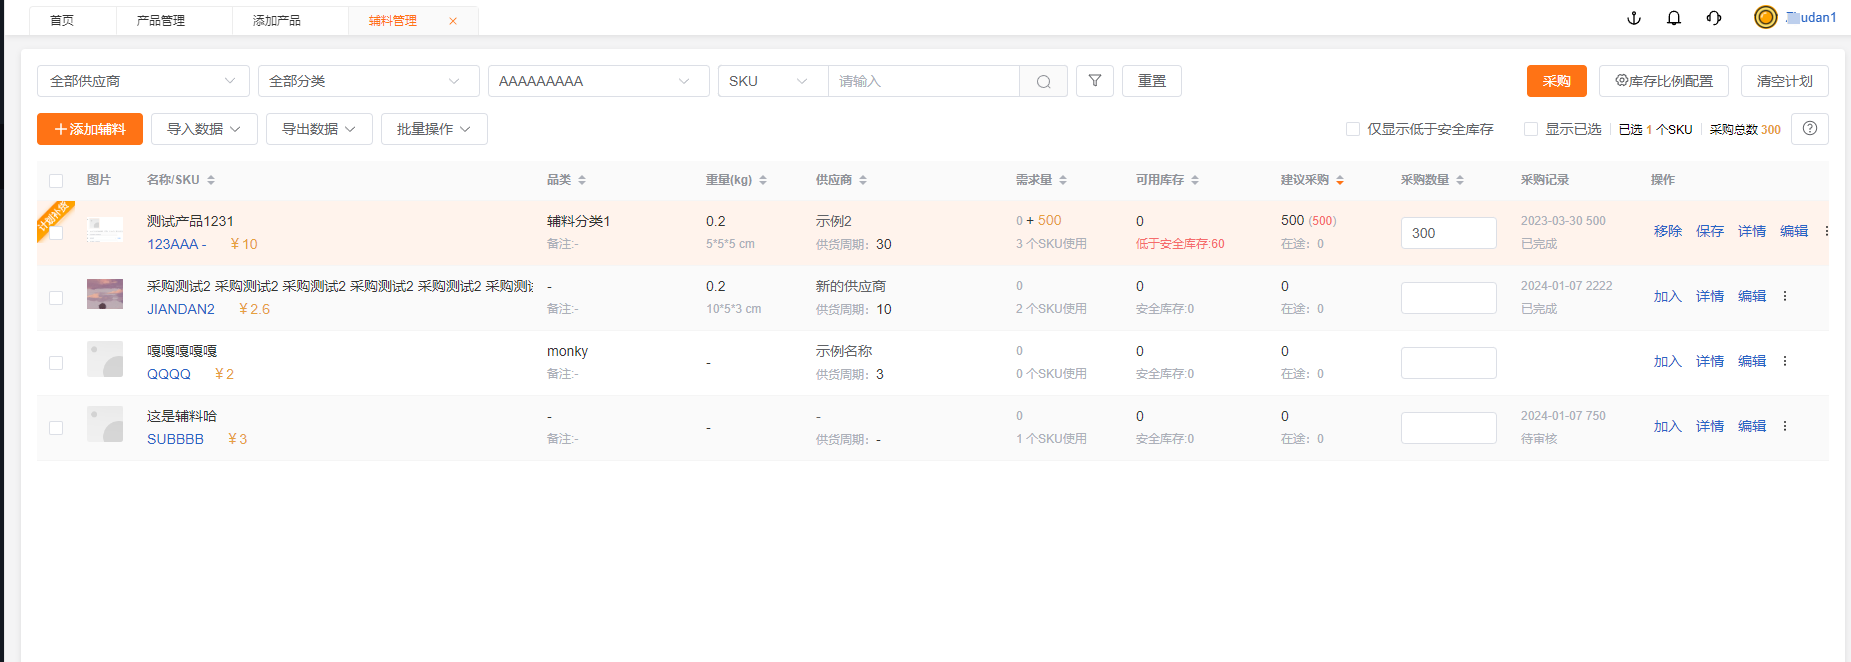
Task: Click the search magnifier icon
Action: coord(1043,82)
